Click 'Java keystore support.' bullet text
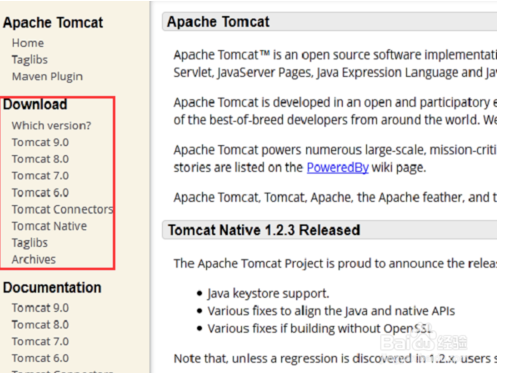The image size is (511, 373). [x=268, y=294]
